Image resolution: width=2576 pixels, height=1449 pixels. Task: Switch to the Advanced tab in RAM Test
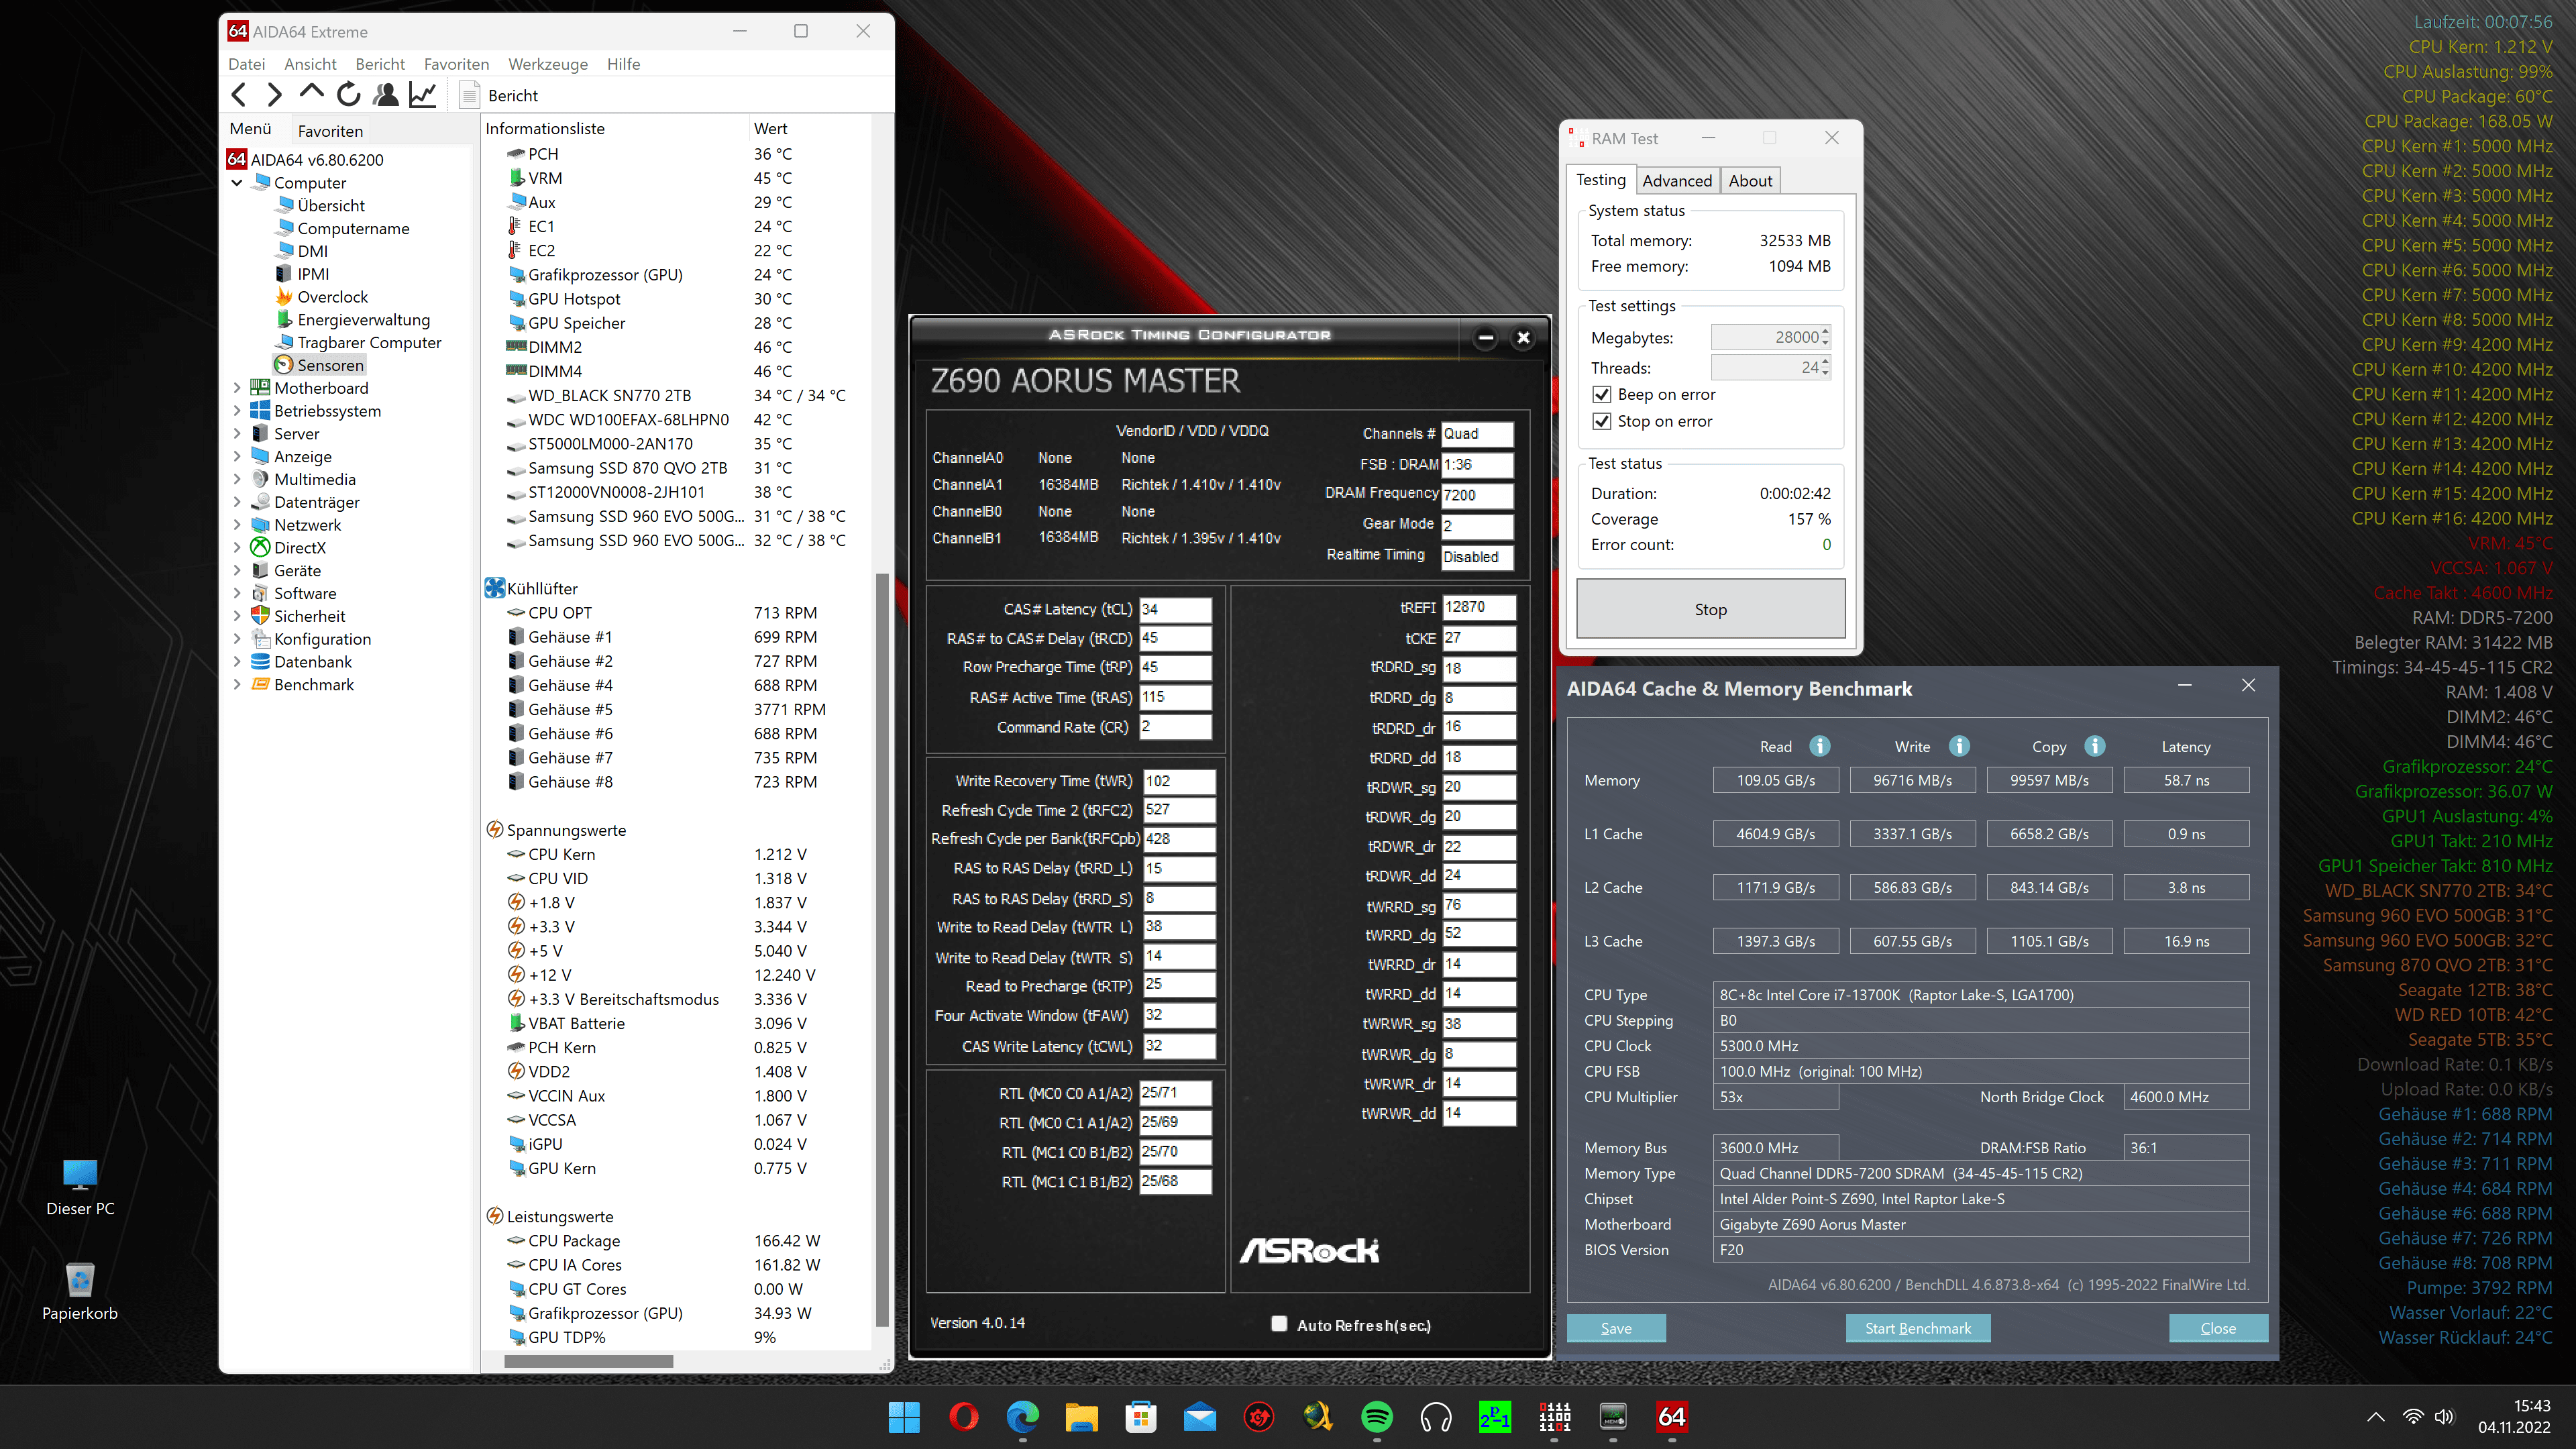[x=1677, y=180]
